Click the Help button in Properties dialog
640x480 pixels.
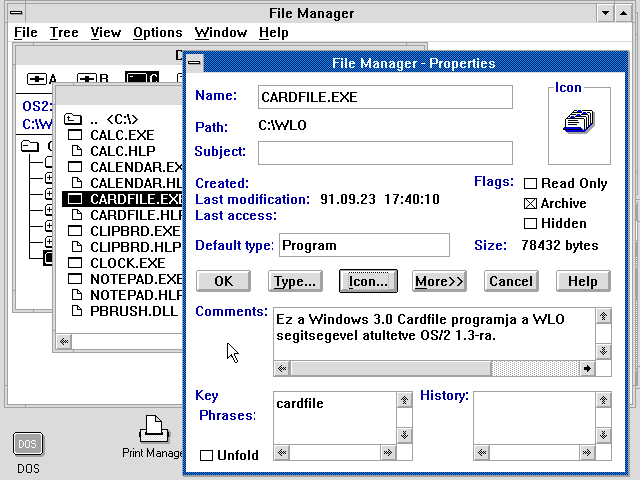583,281
